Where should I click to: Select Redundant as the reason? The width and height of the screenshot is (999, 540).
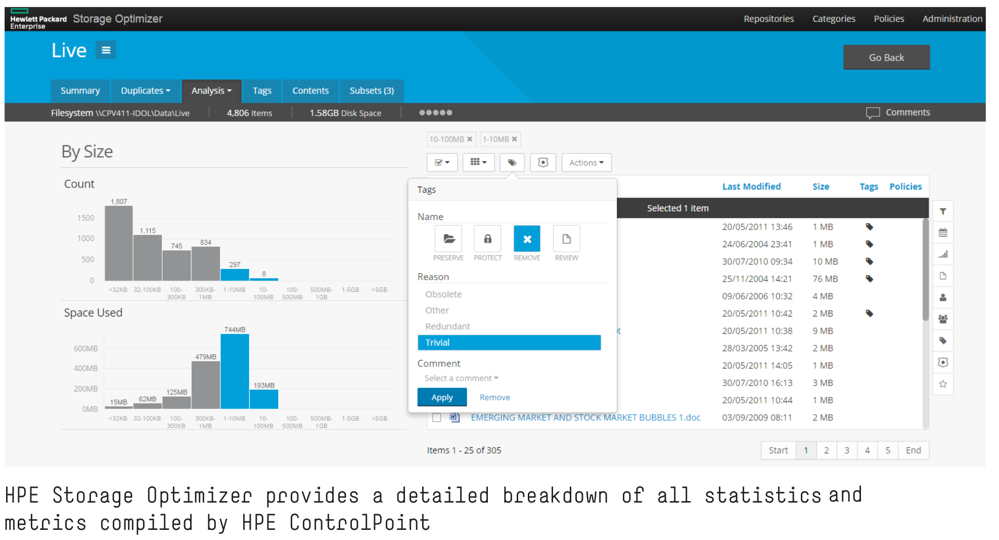[x=509, y=326]
